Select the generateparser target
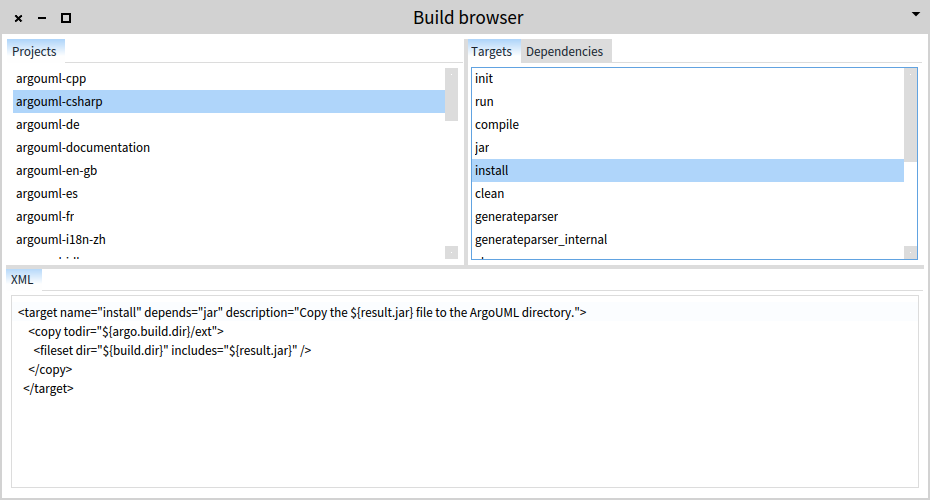The image size is (930, 500). pos(688,217)
